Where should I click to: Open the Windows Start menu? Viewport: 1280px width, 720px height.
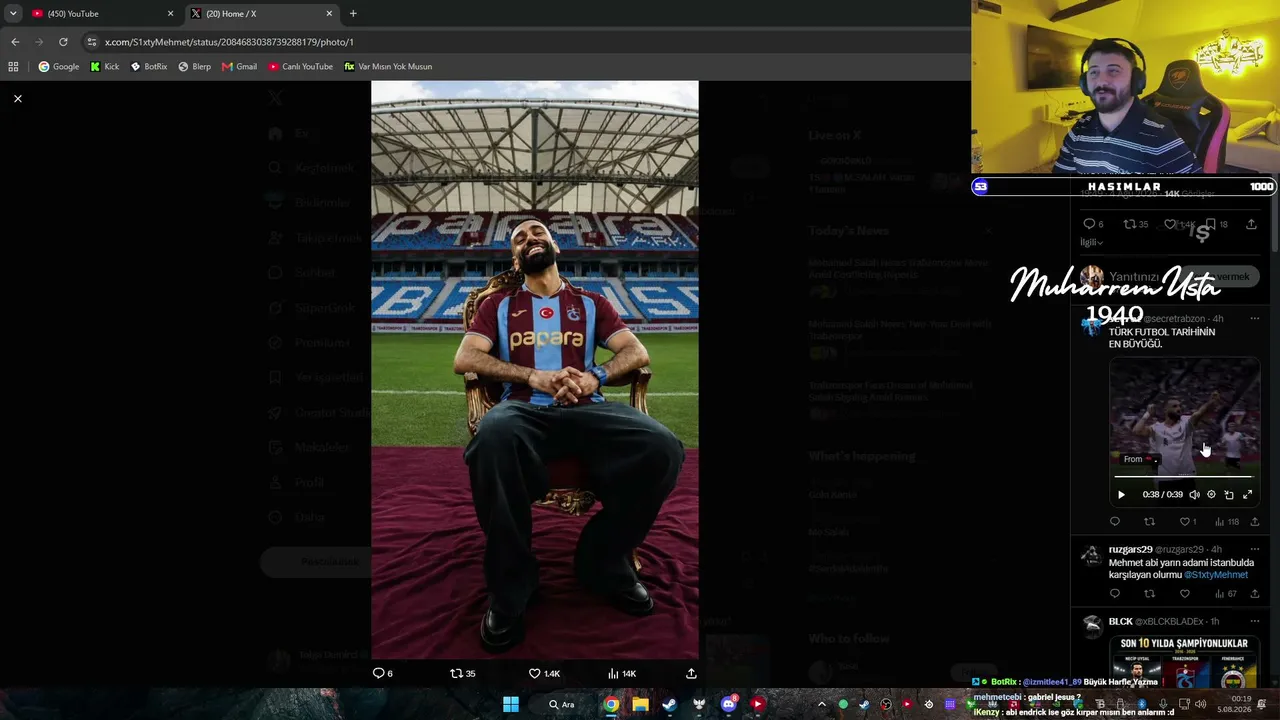coord(511,704)
